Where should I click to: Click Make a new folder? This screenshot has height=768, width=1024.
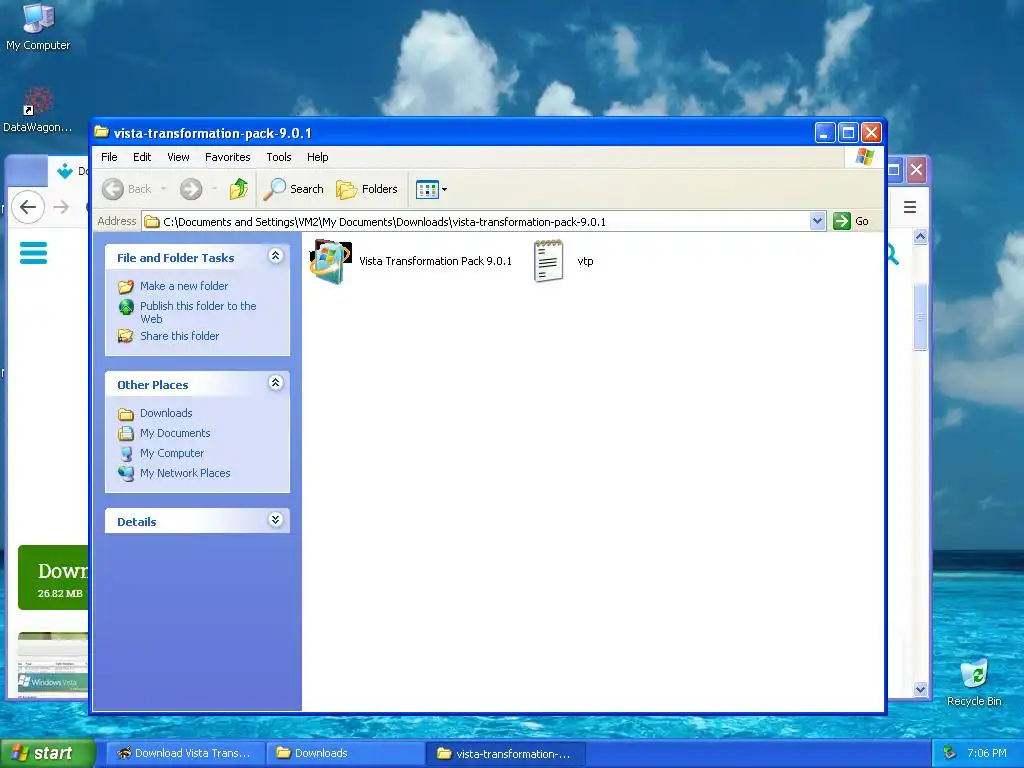[x=184, y=286]
